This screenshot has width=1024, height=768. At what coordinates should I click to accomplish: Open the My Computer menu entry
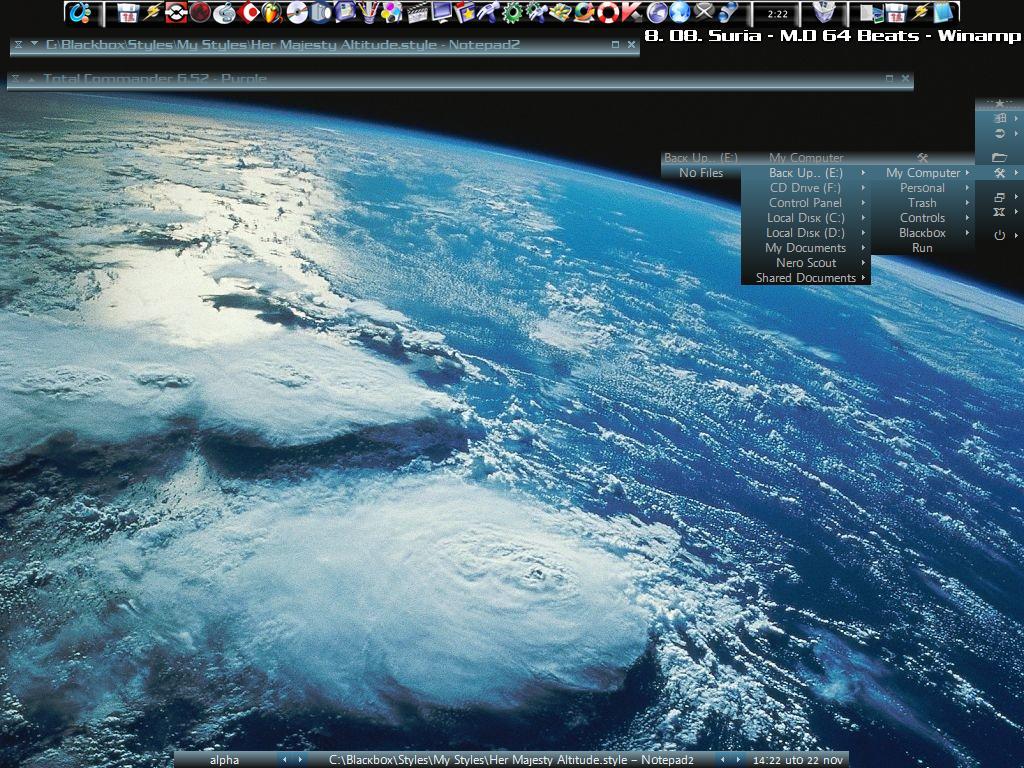[x=923, y=173]
